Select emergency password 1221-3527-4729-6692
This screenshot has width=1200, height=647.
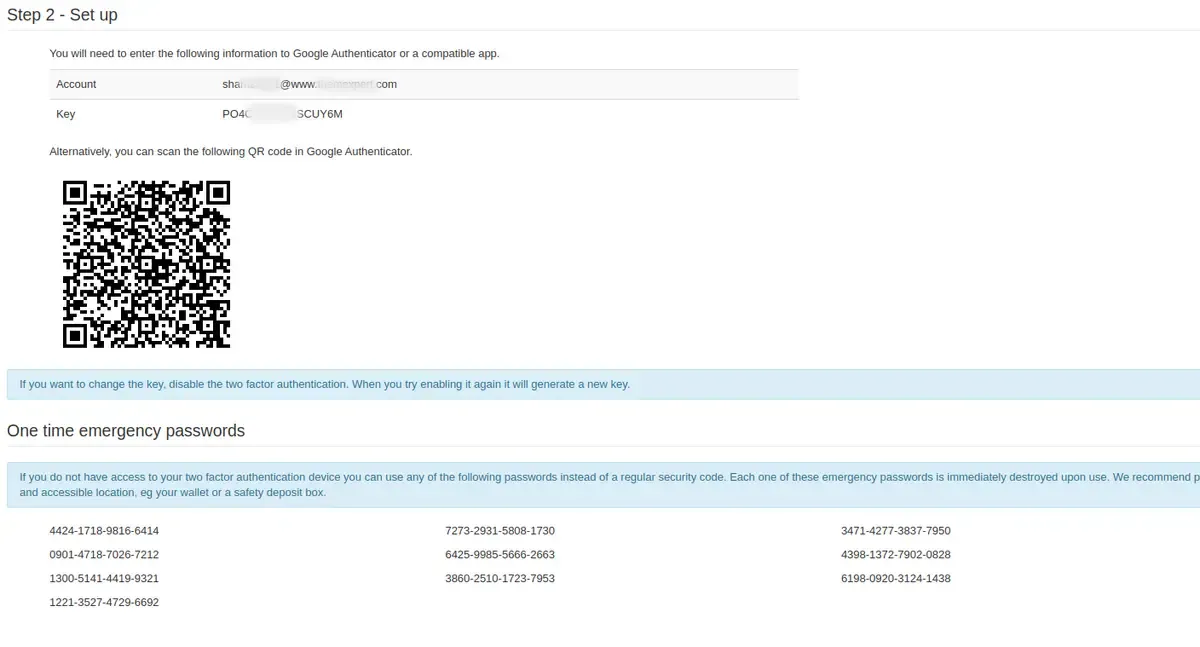pos(104,603)
